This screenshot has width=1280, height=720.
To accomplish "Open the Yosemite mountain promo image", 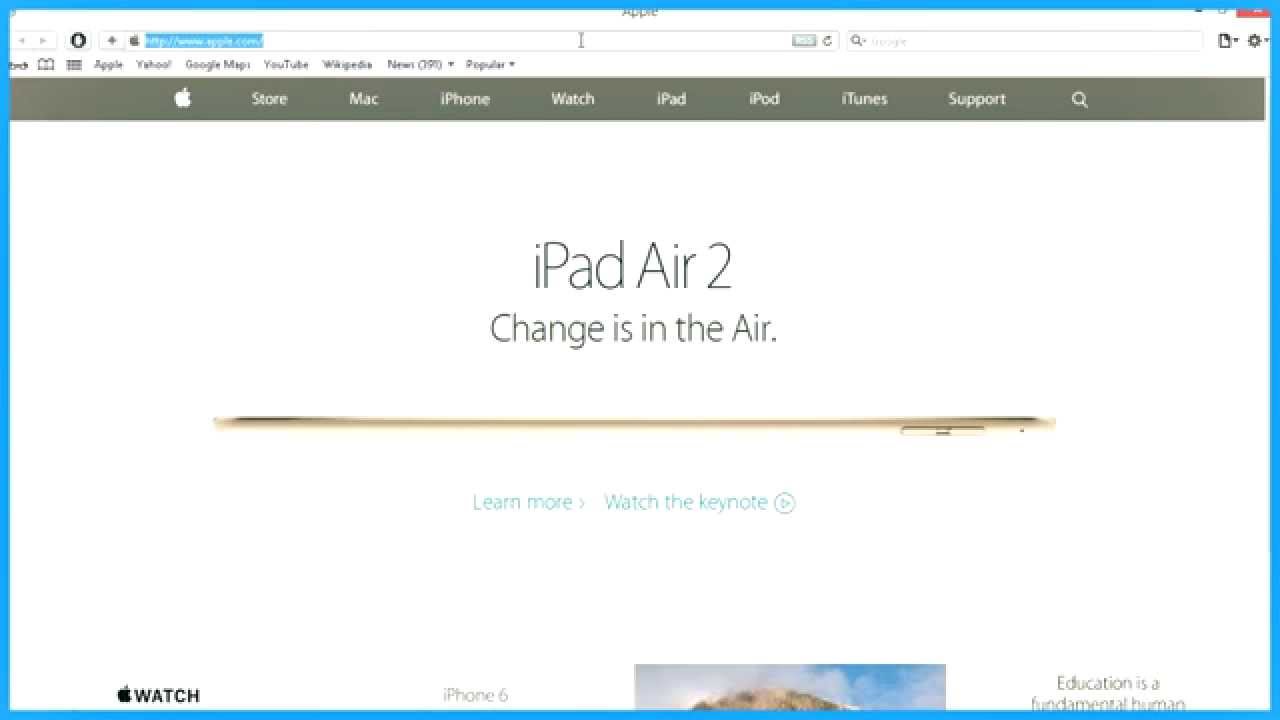I will [790, 687].
